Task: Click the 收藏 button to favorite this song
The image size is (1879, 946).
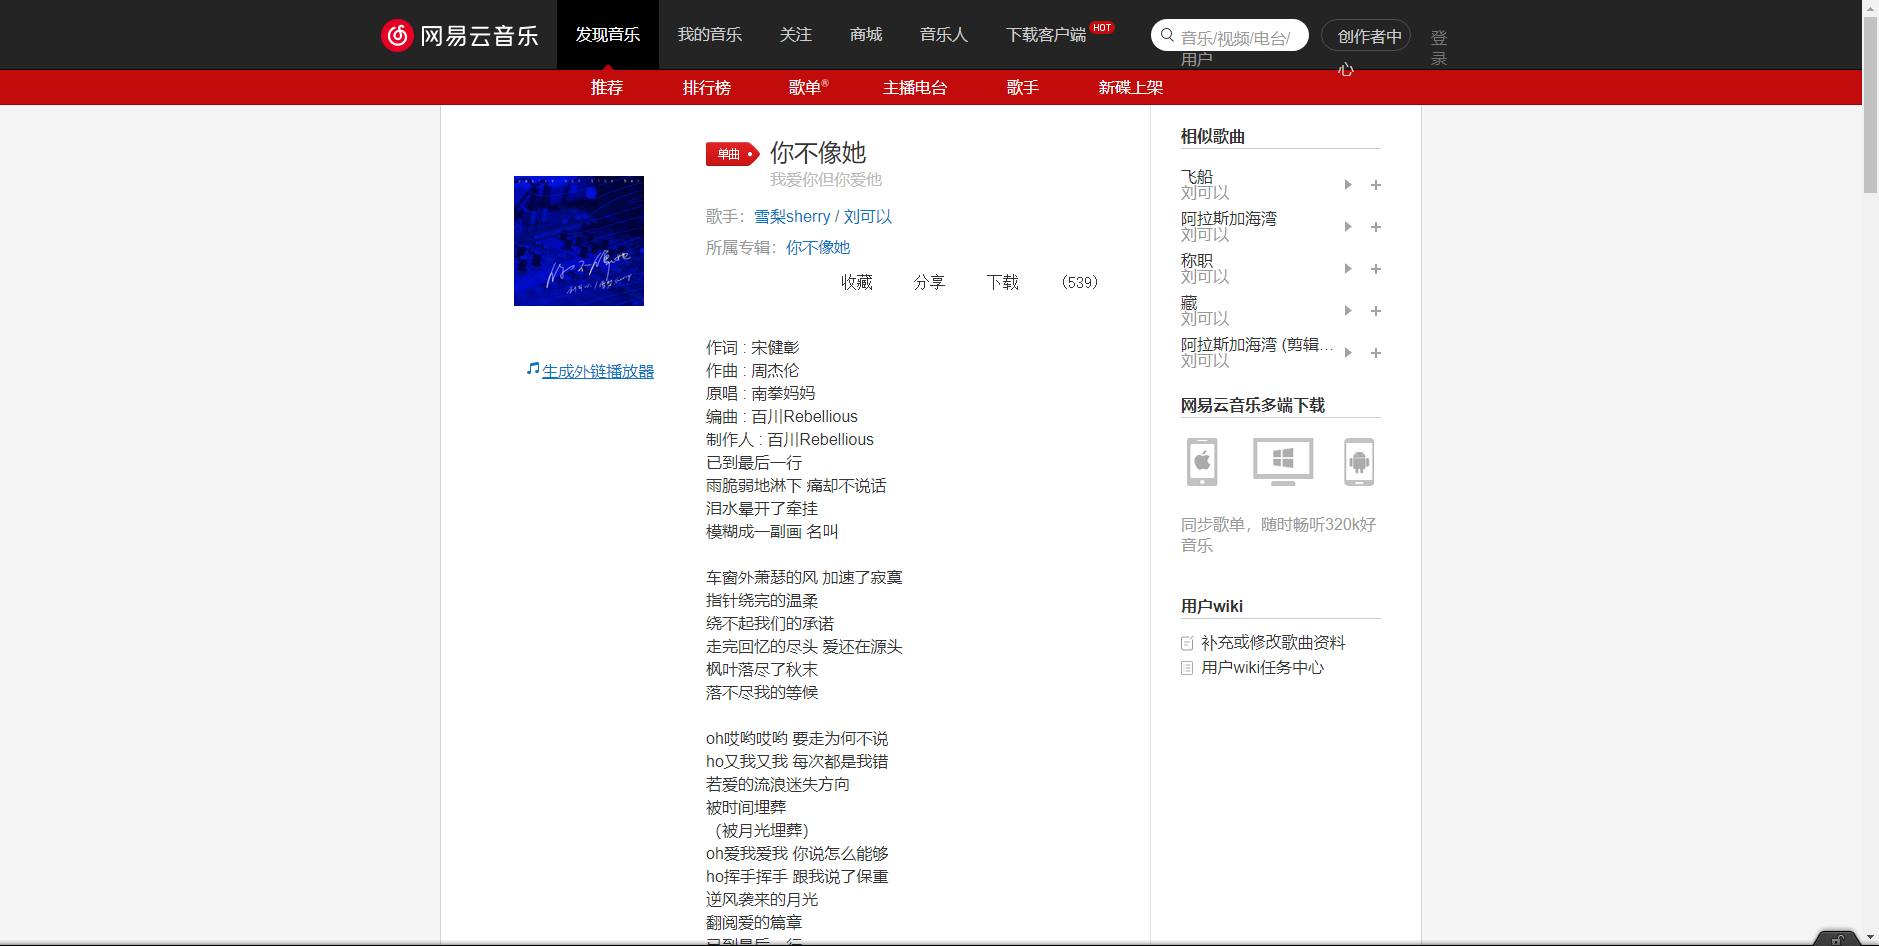Action: pos(856,282)
